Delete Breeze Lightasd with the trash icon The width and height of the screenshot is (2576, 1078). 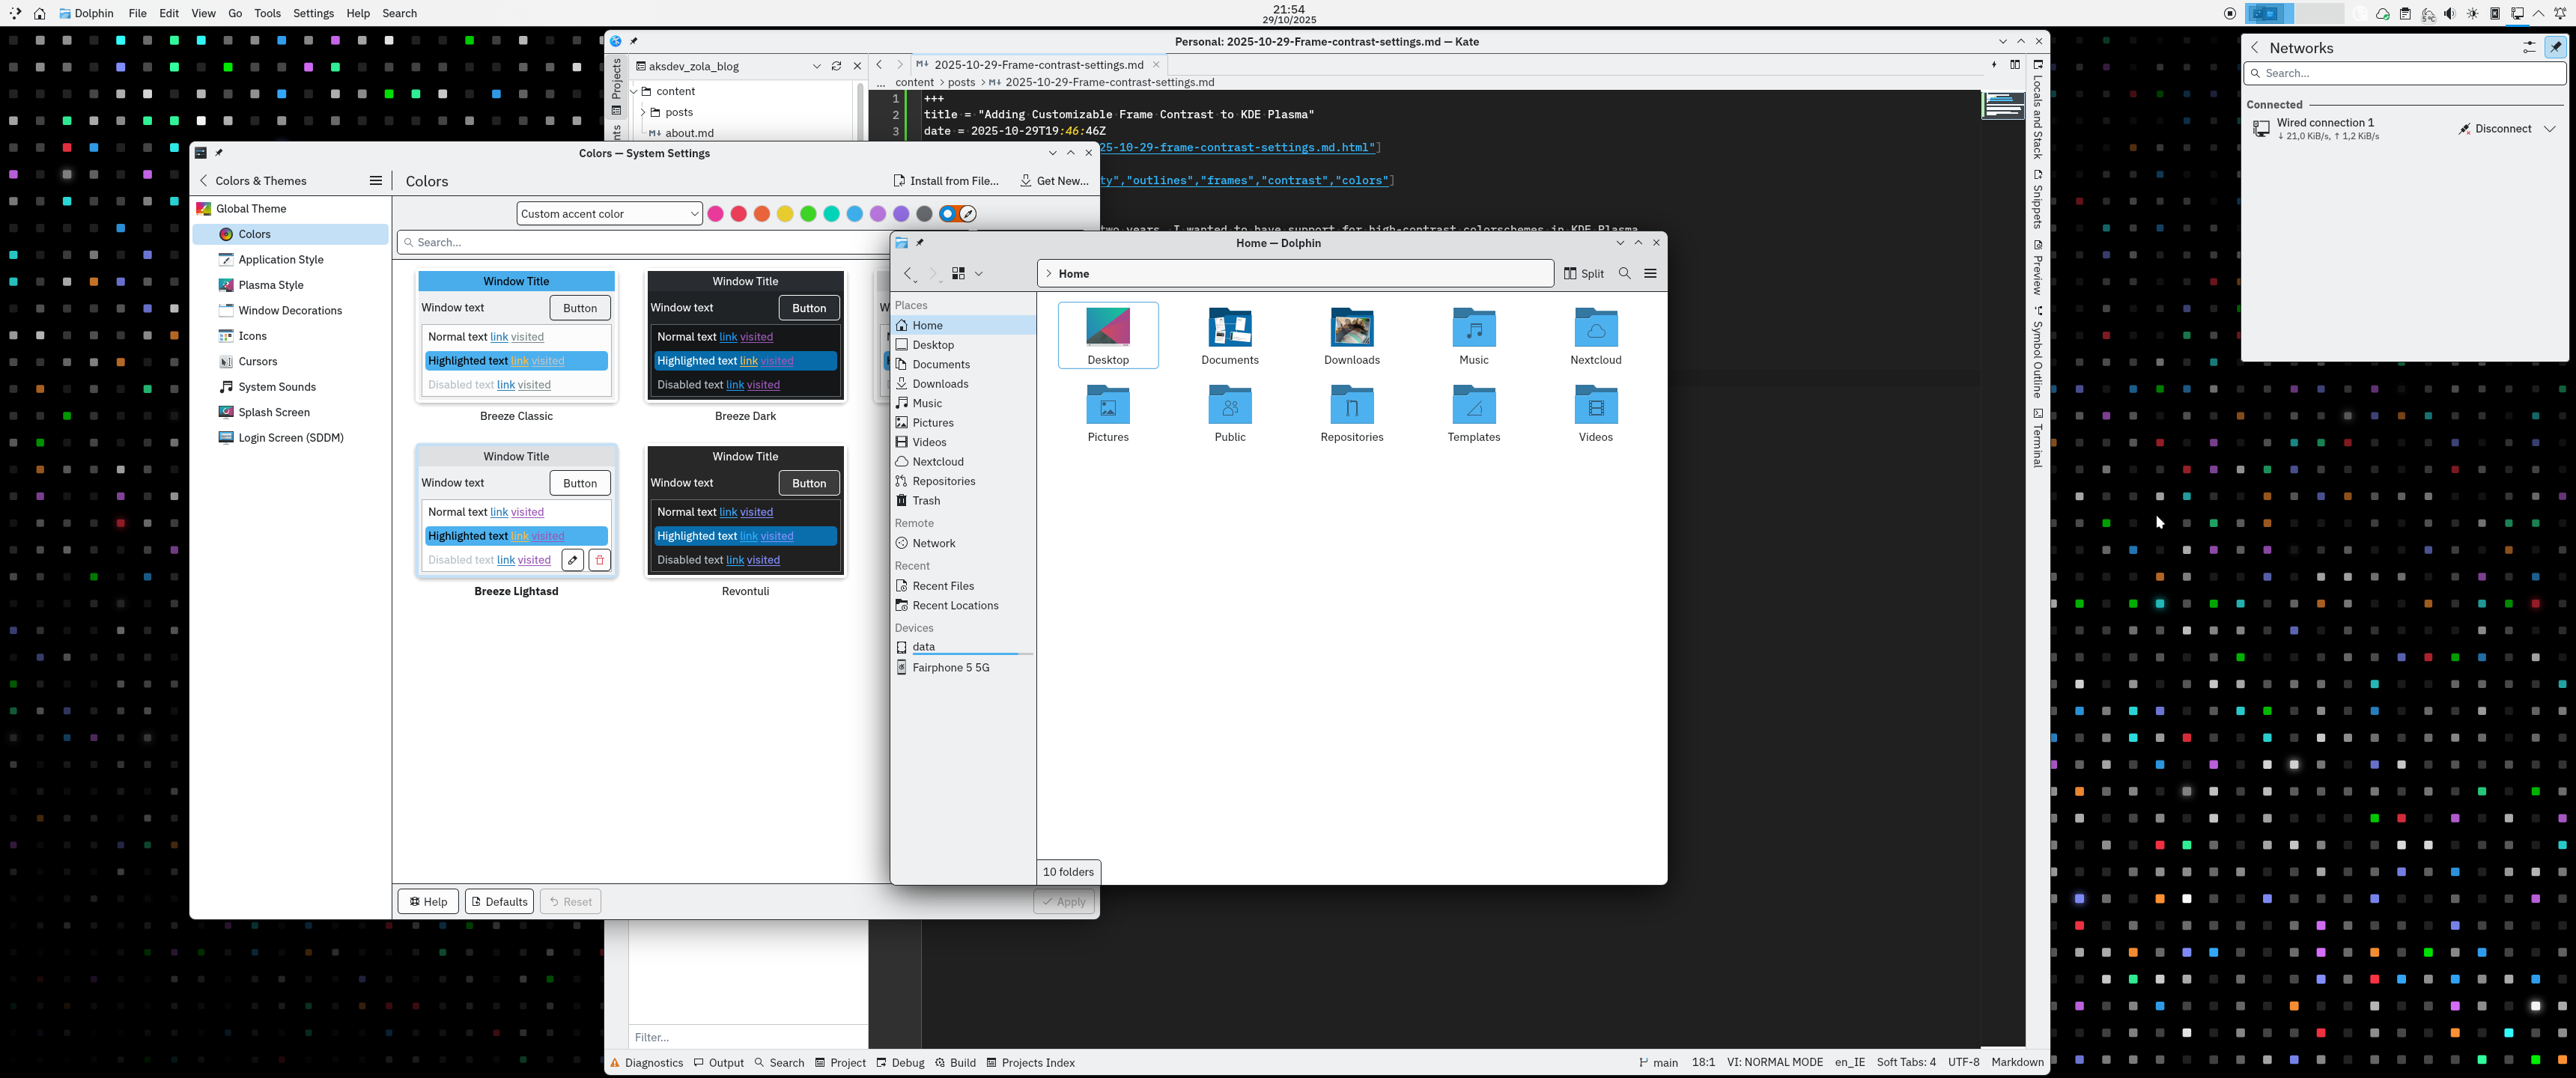click(600, 560)
